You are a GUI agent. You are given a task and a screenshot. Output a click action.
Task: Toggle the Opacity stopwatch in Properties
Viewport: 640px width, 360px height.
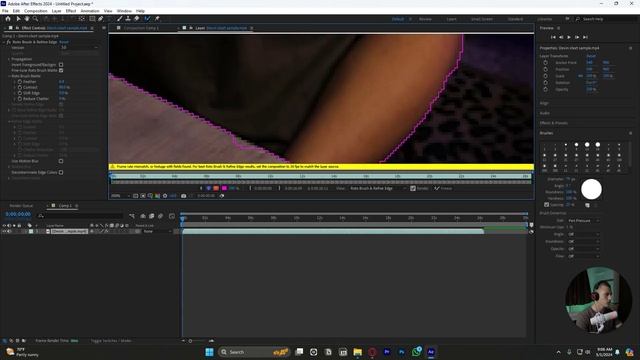[546, 89]
